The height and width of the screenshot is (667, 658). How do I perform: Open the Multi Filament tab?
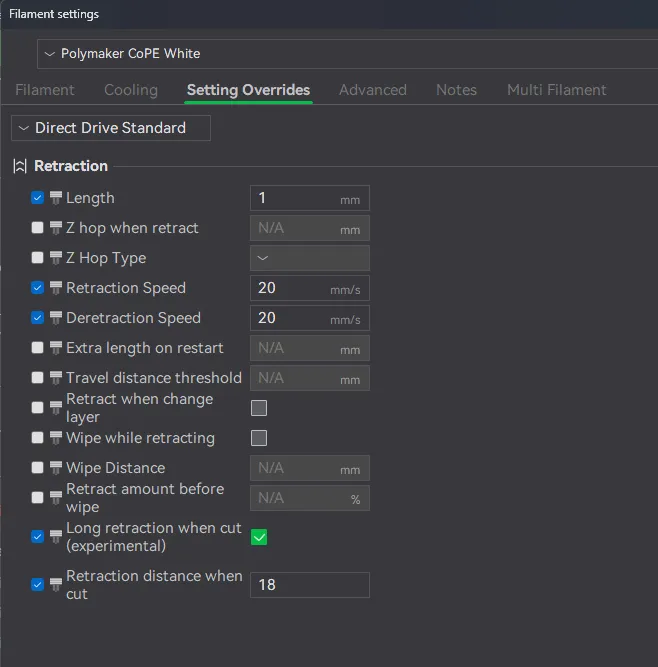[556, 90]
